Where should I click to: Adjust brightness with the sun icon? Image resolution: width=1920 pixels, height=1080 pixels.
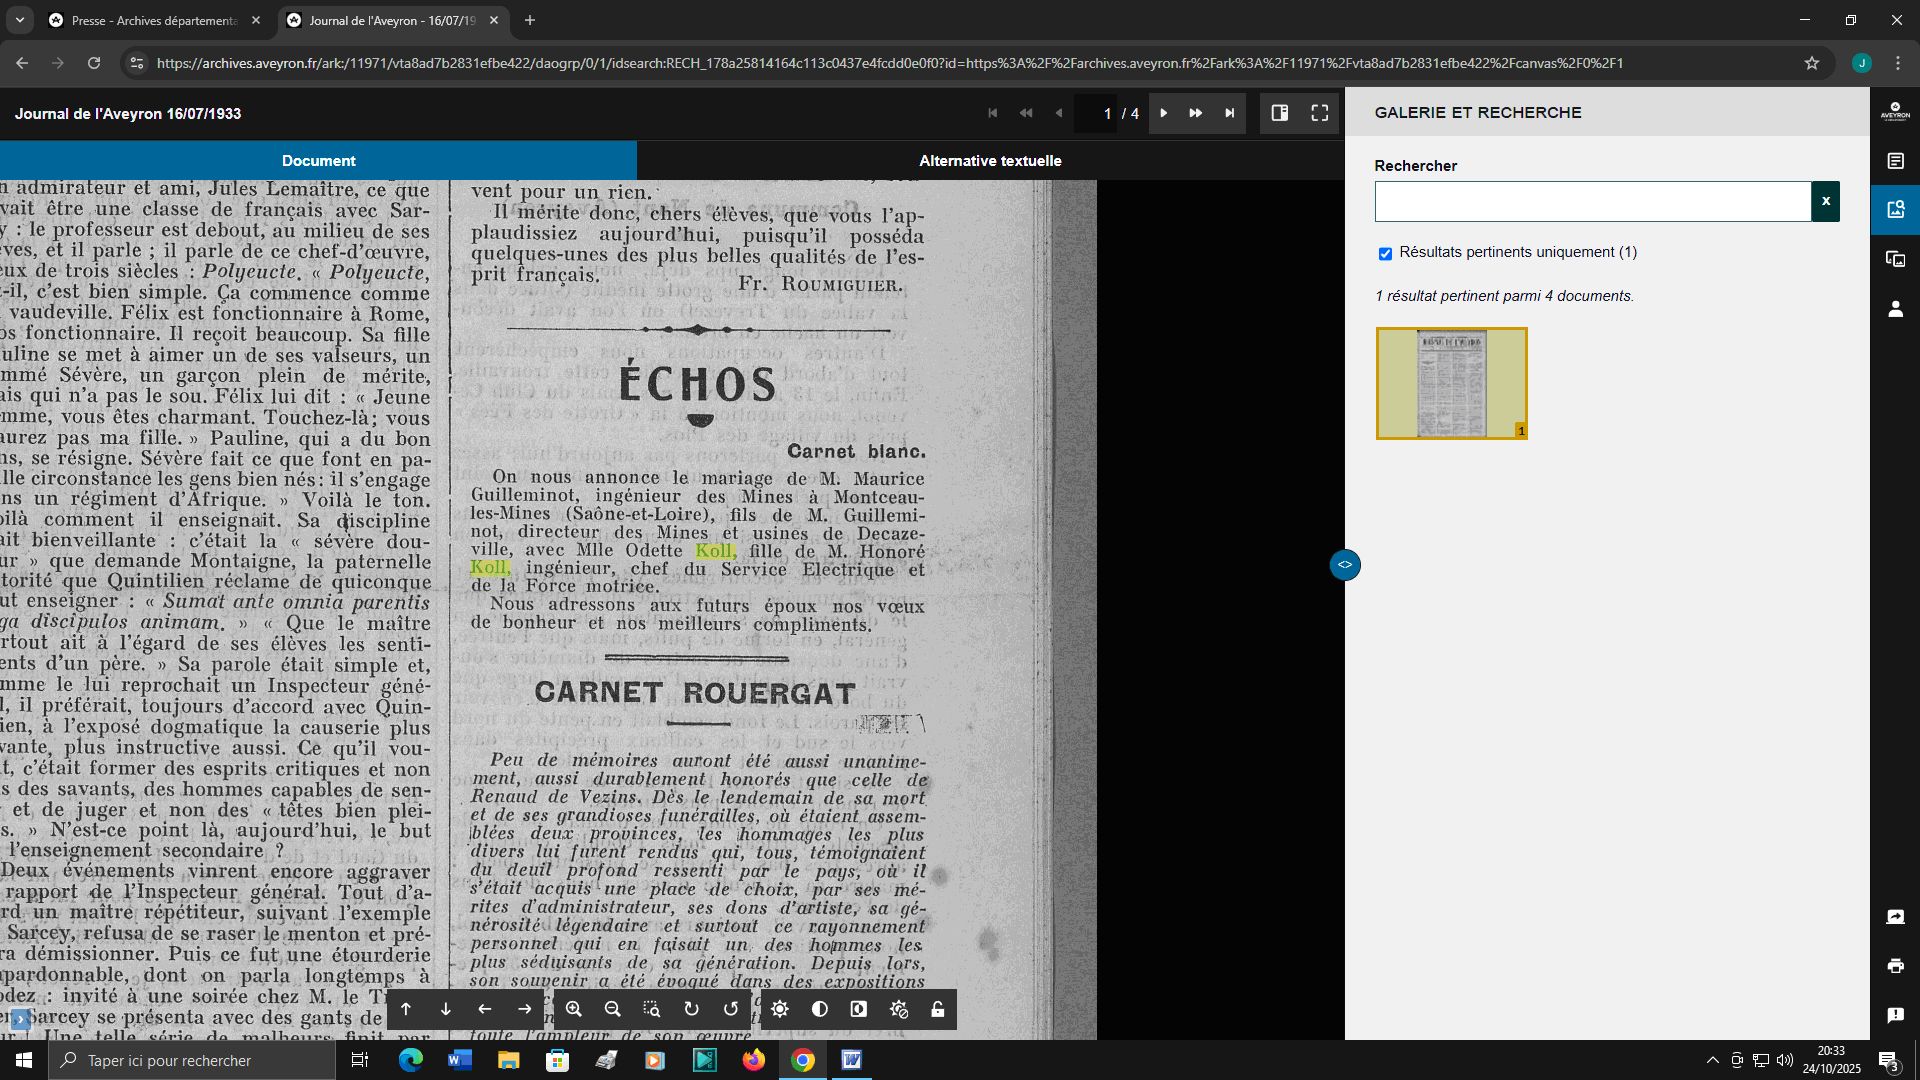780,1009
